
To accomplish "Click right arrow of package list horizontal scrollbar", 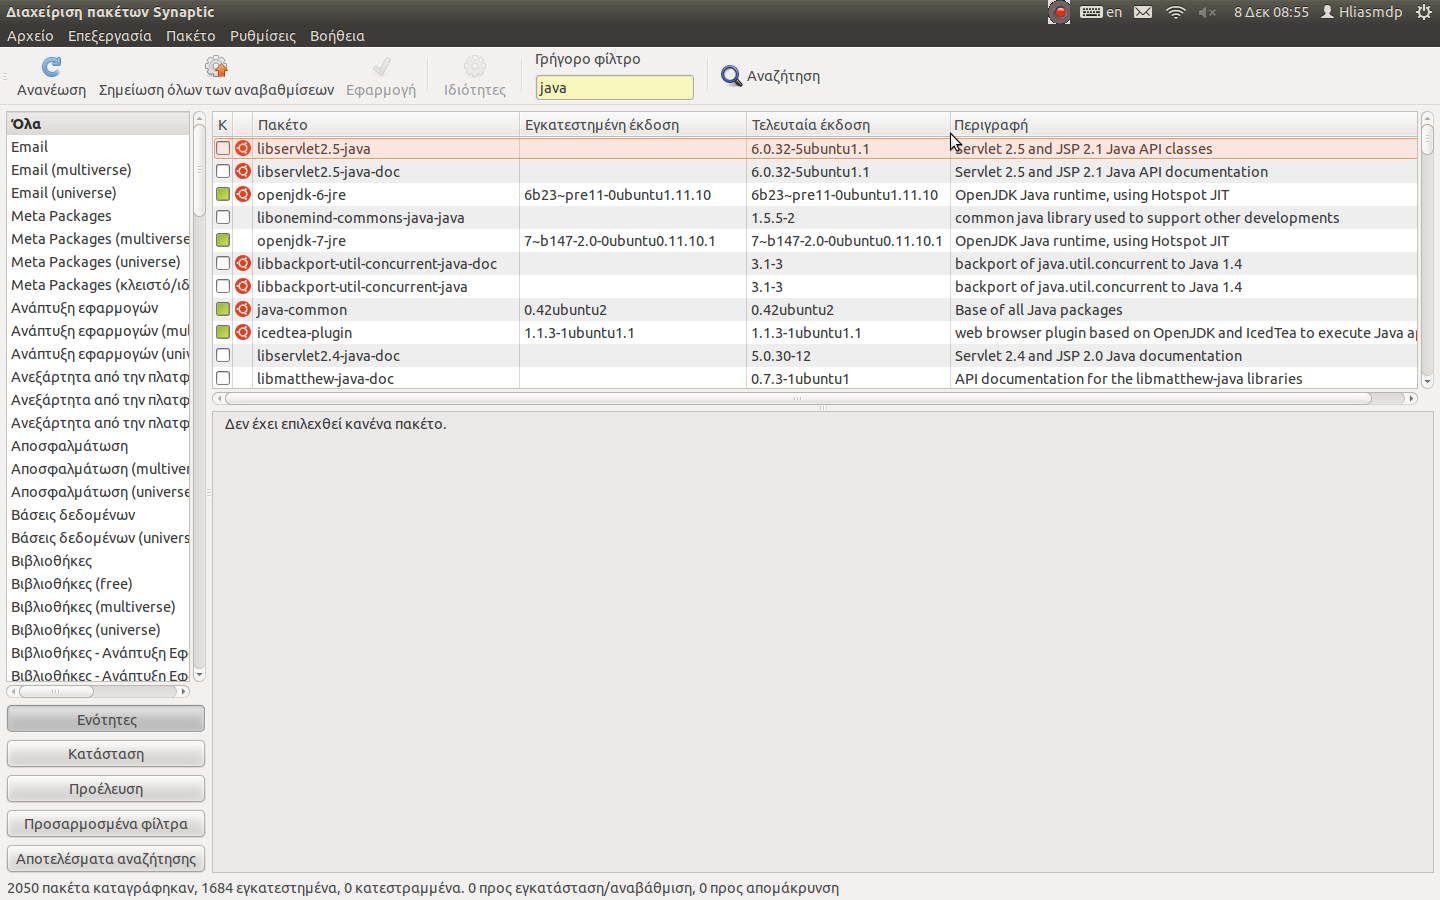I will click(1411, 398).
